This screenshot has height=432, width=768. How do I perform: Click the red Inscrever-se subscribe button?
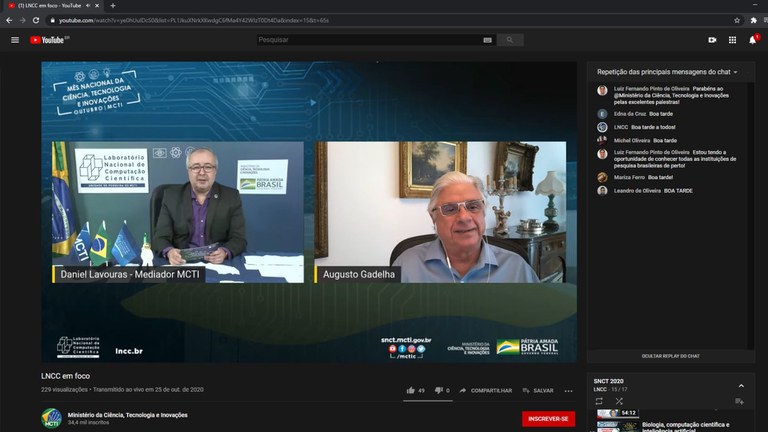tap(548, 418)
